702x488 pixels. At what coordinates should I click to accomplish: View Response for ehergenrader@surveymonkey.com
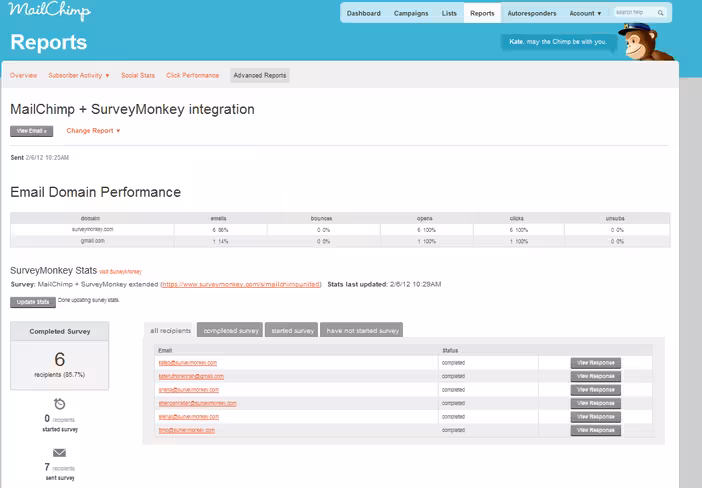coord(595,403)
